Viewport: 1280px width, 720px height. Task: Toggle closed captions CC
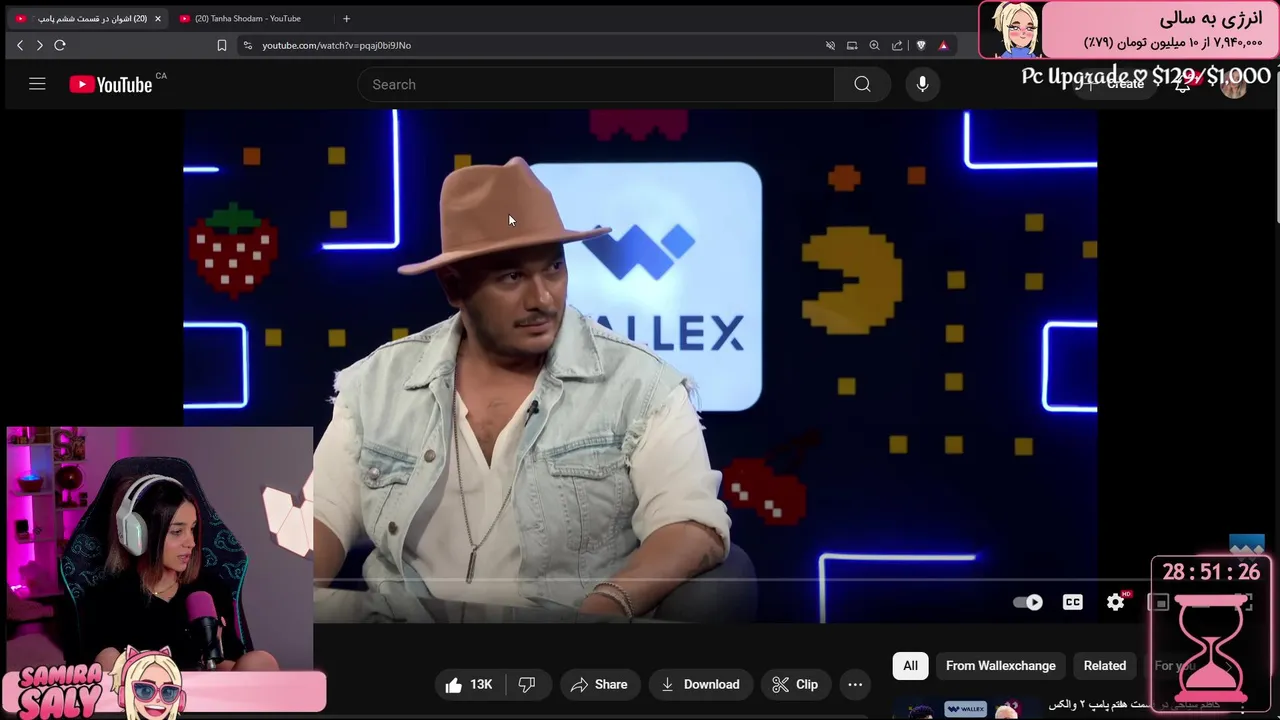1072,602
